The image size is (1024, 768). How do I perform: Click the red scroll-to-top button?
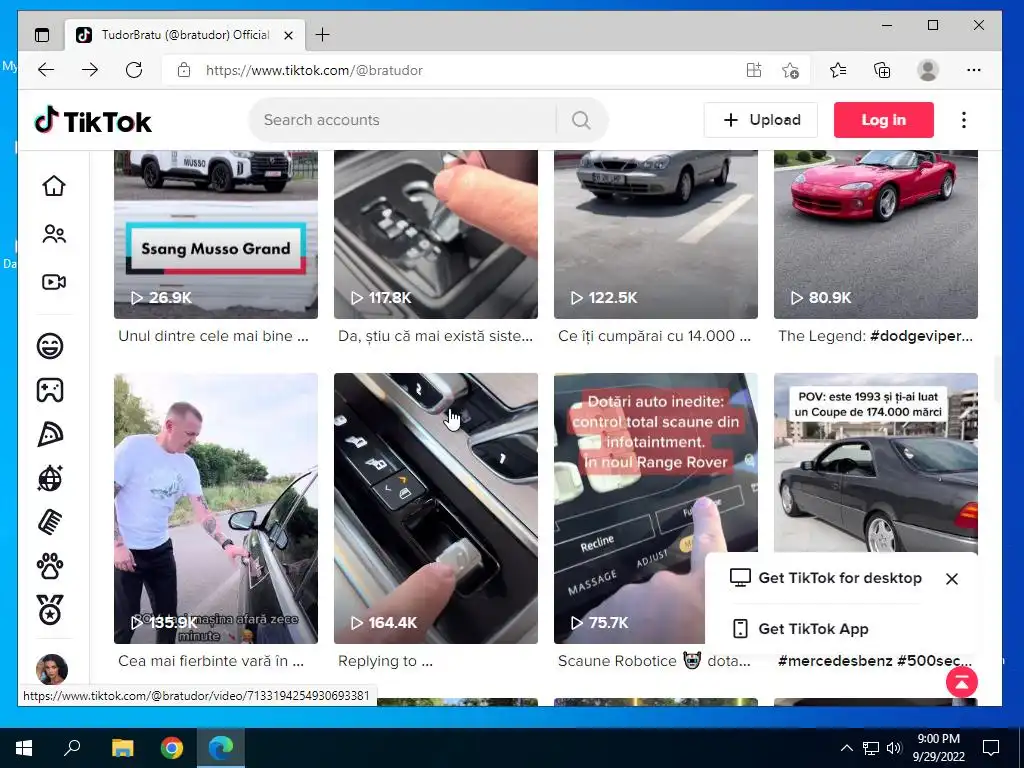coord(962,682)
